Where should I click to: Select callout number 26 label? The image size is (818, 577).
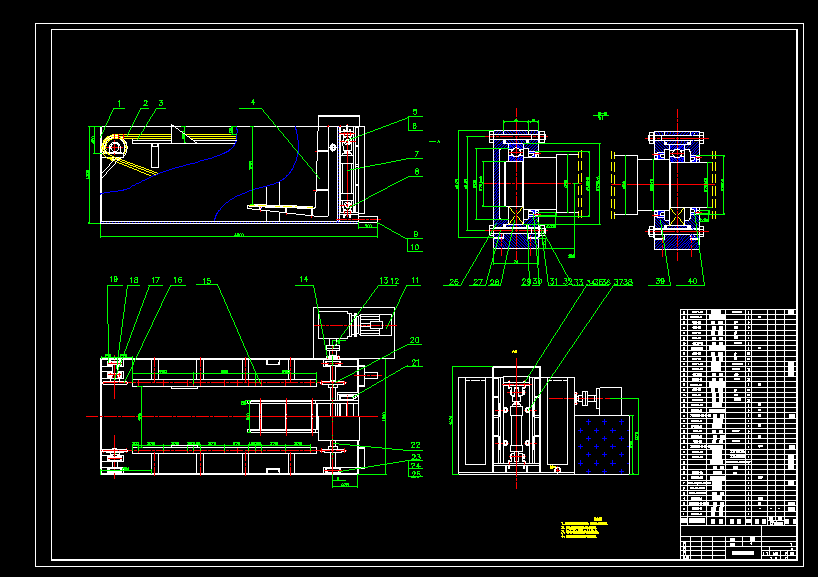[x=454, y=282]
